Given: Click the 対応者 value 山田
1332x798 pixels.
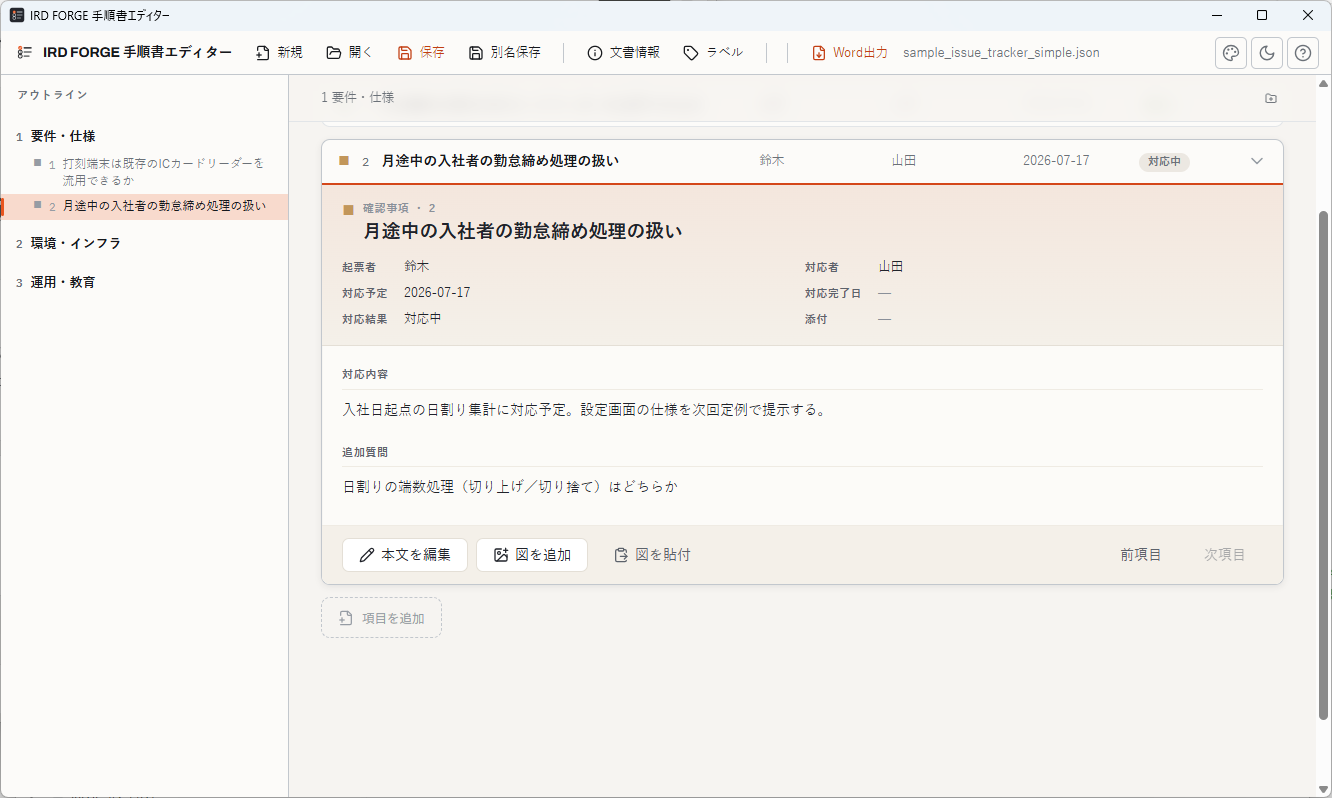Looking at the screenshot, I should point(891,267).
